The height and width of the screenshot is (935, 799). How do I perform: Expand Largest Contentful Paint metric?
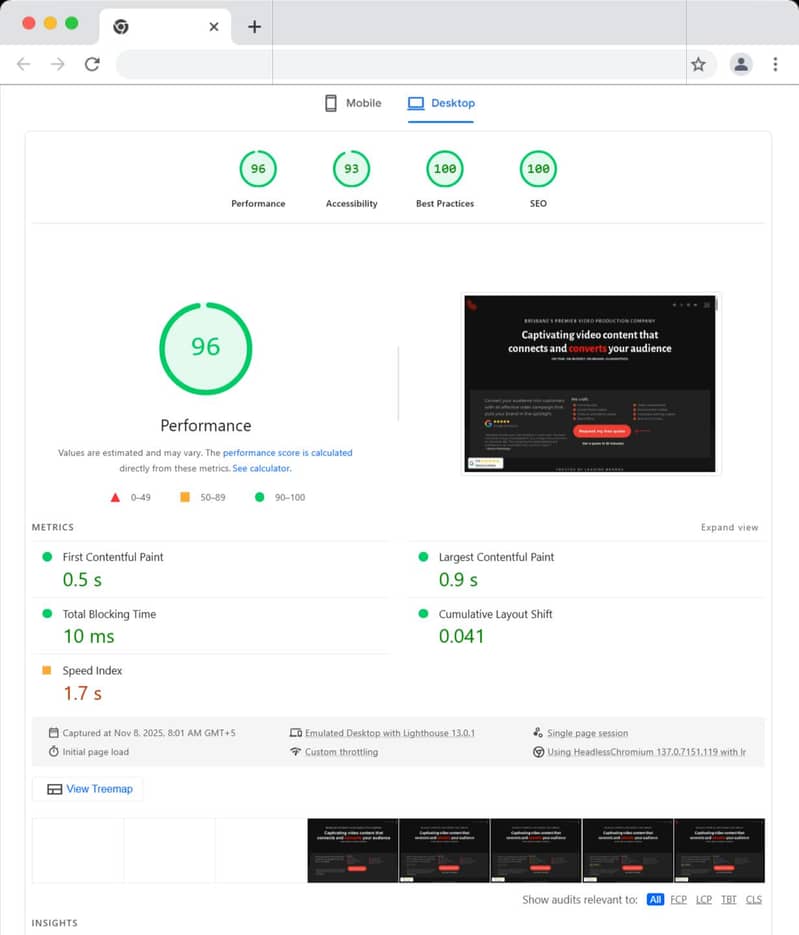pos(586,569)
